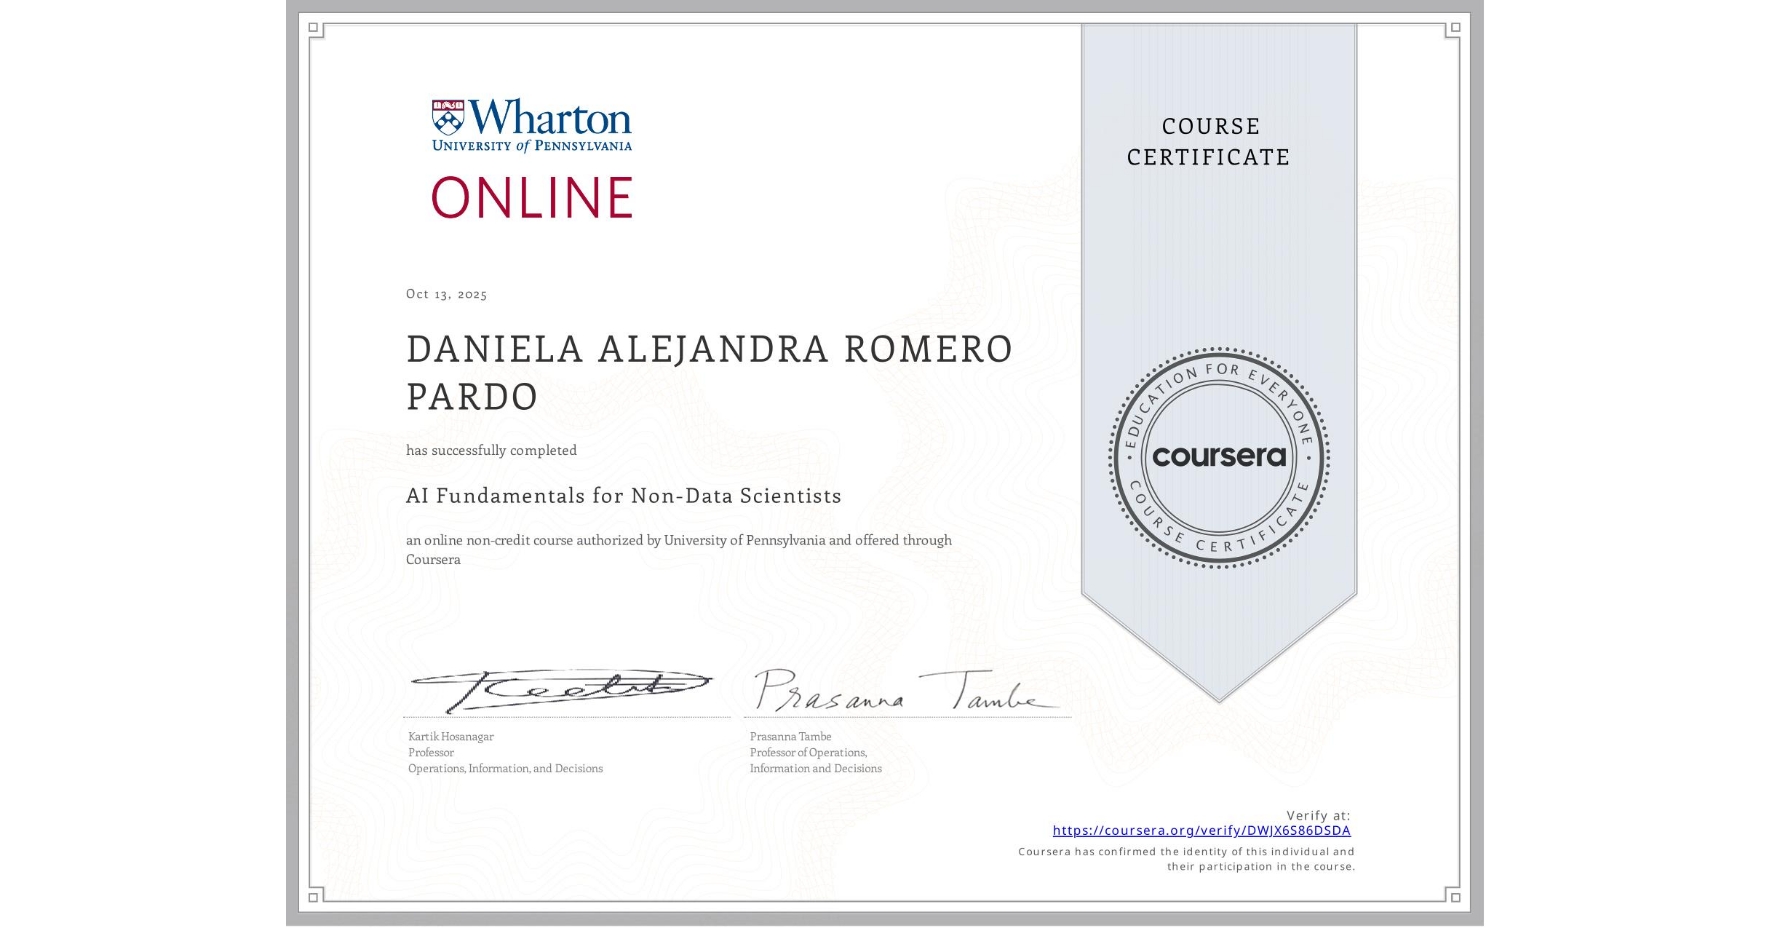The width and height of the screenshot is (1772, 928).
Task: Click 'Operations, Information, and Decisions' under Hosanagar
Action: [x=505, y=769]
